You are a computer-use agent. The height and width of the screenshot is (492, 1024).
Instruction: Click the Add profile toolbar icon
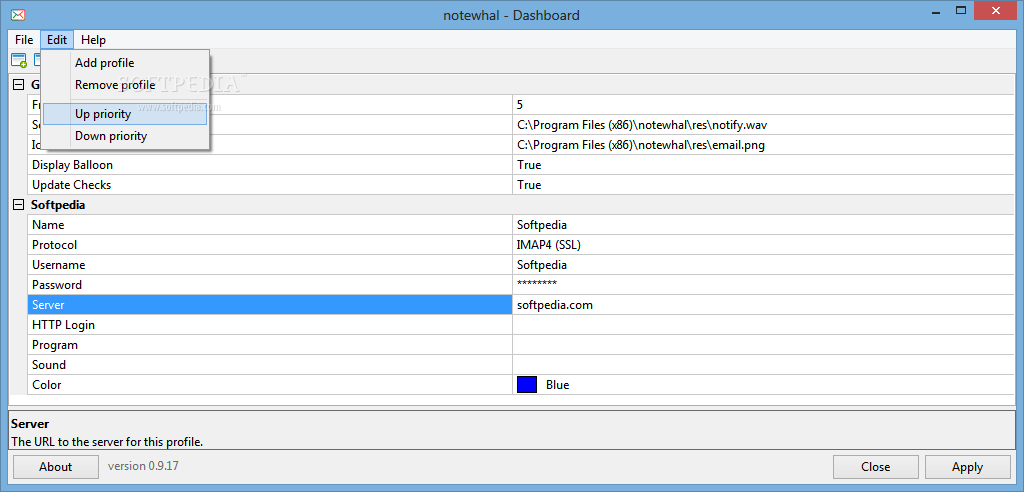click(x=18, y=60)
